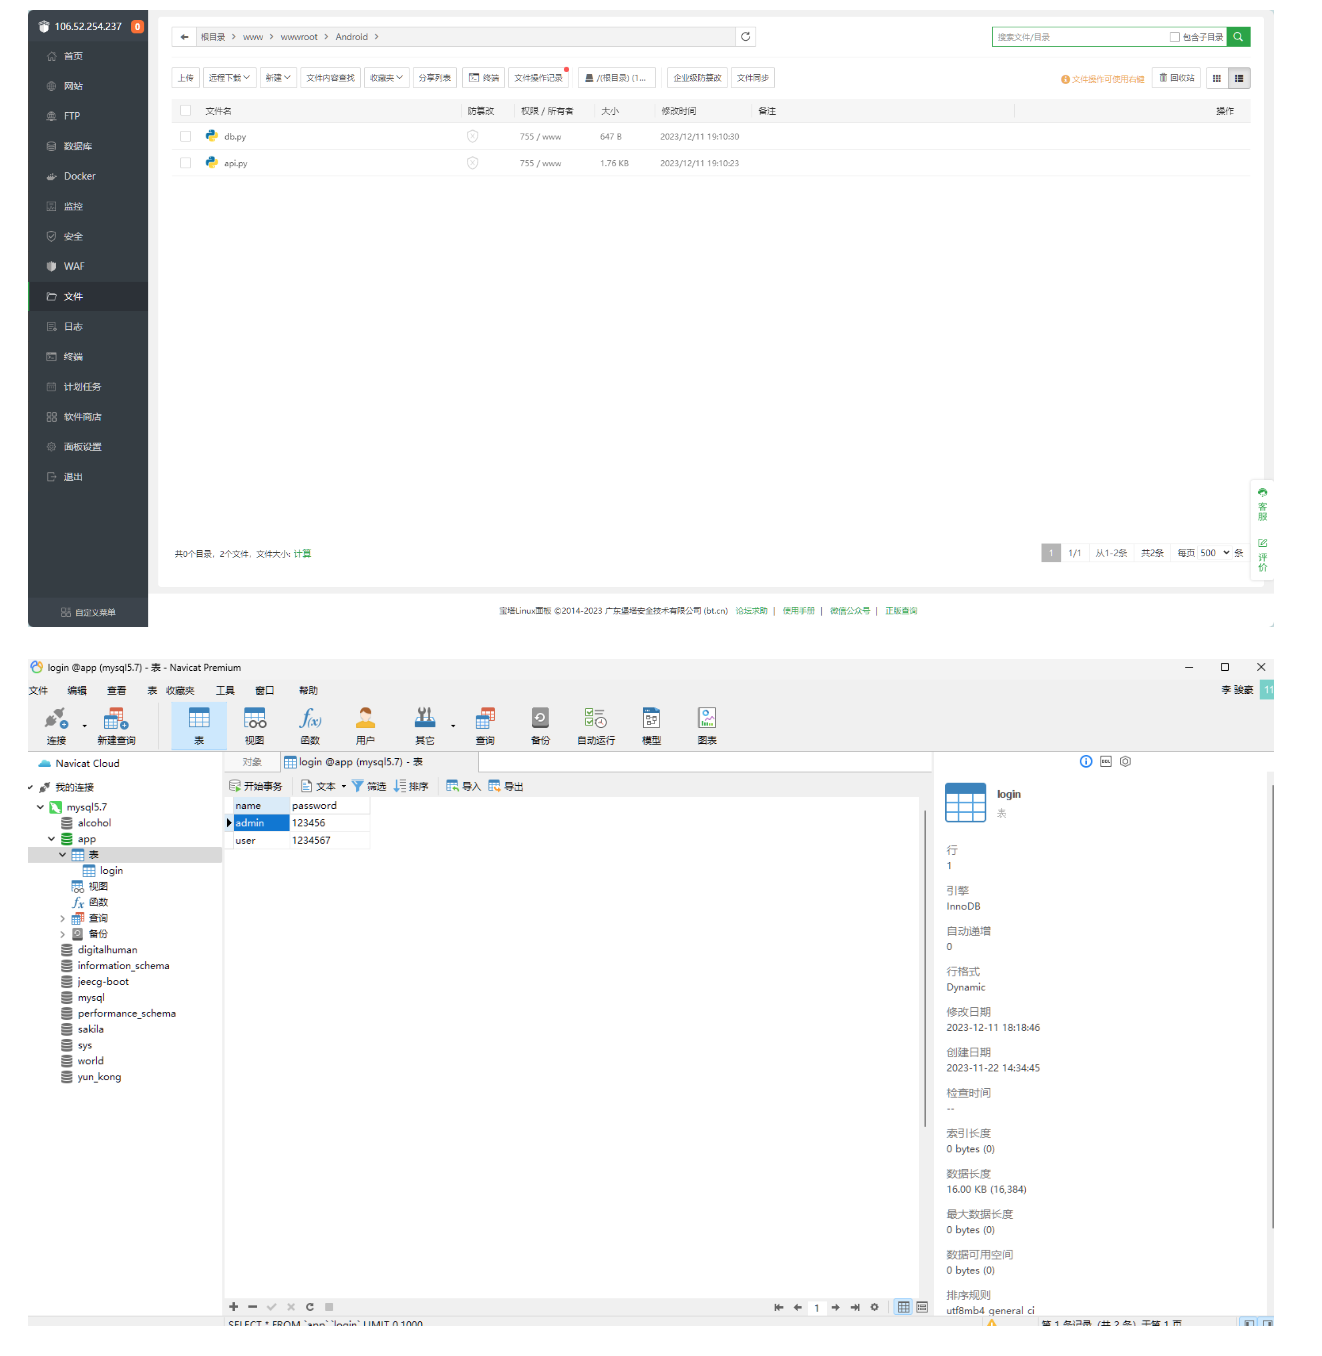Switch file panel to grid view
The width and height of the screenshot is (1322, 1356).
click(1217, 78)
